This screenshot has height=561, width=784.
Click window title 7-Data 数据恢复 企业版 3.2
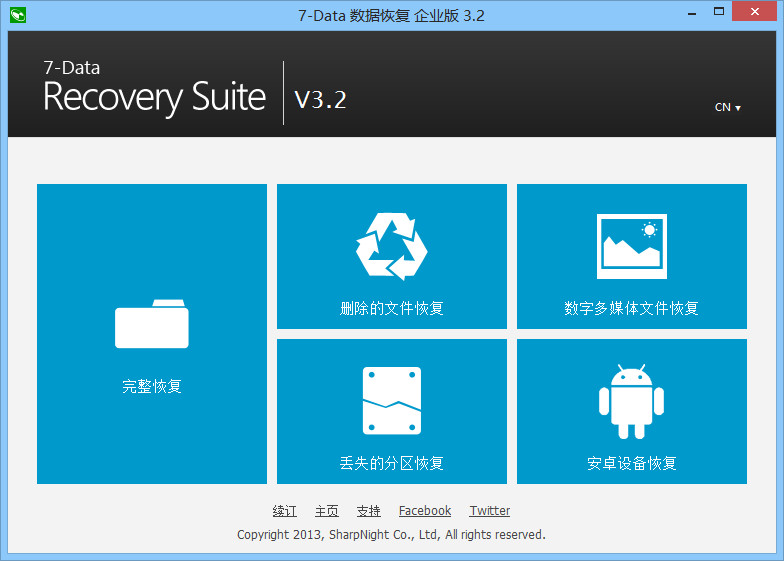coord(392,16)
